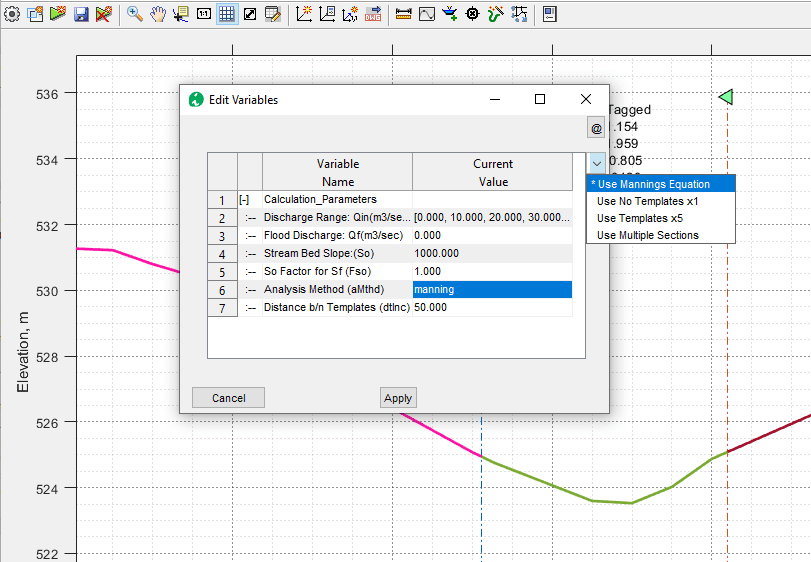Reset view with the 1:1 icon

[204, 14]
